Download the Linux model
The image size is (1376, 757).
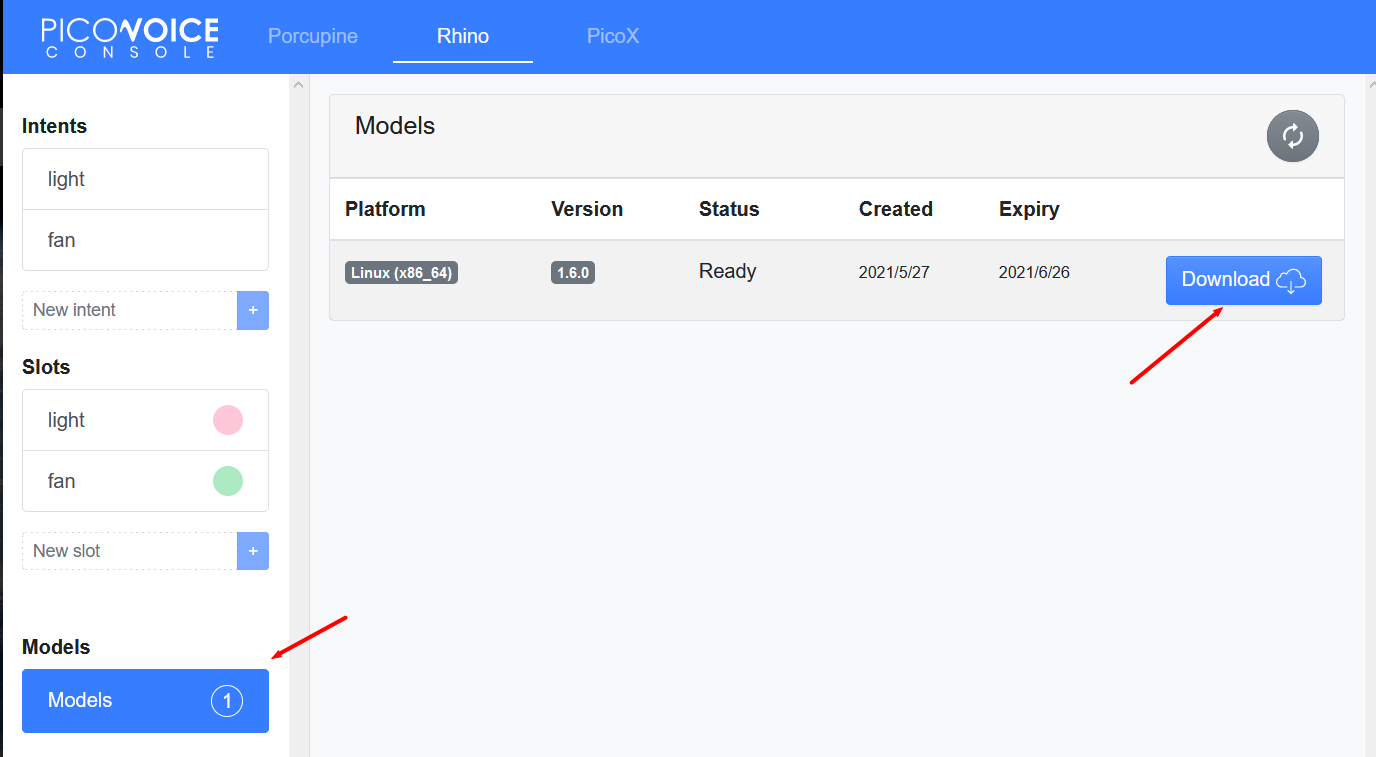click(1244, 280)
